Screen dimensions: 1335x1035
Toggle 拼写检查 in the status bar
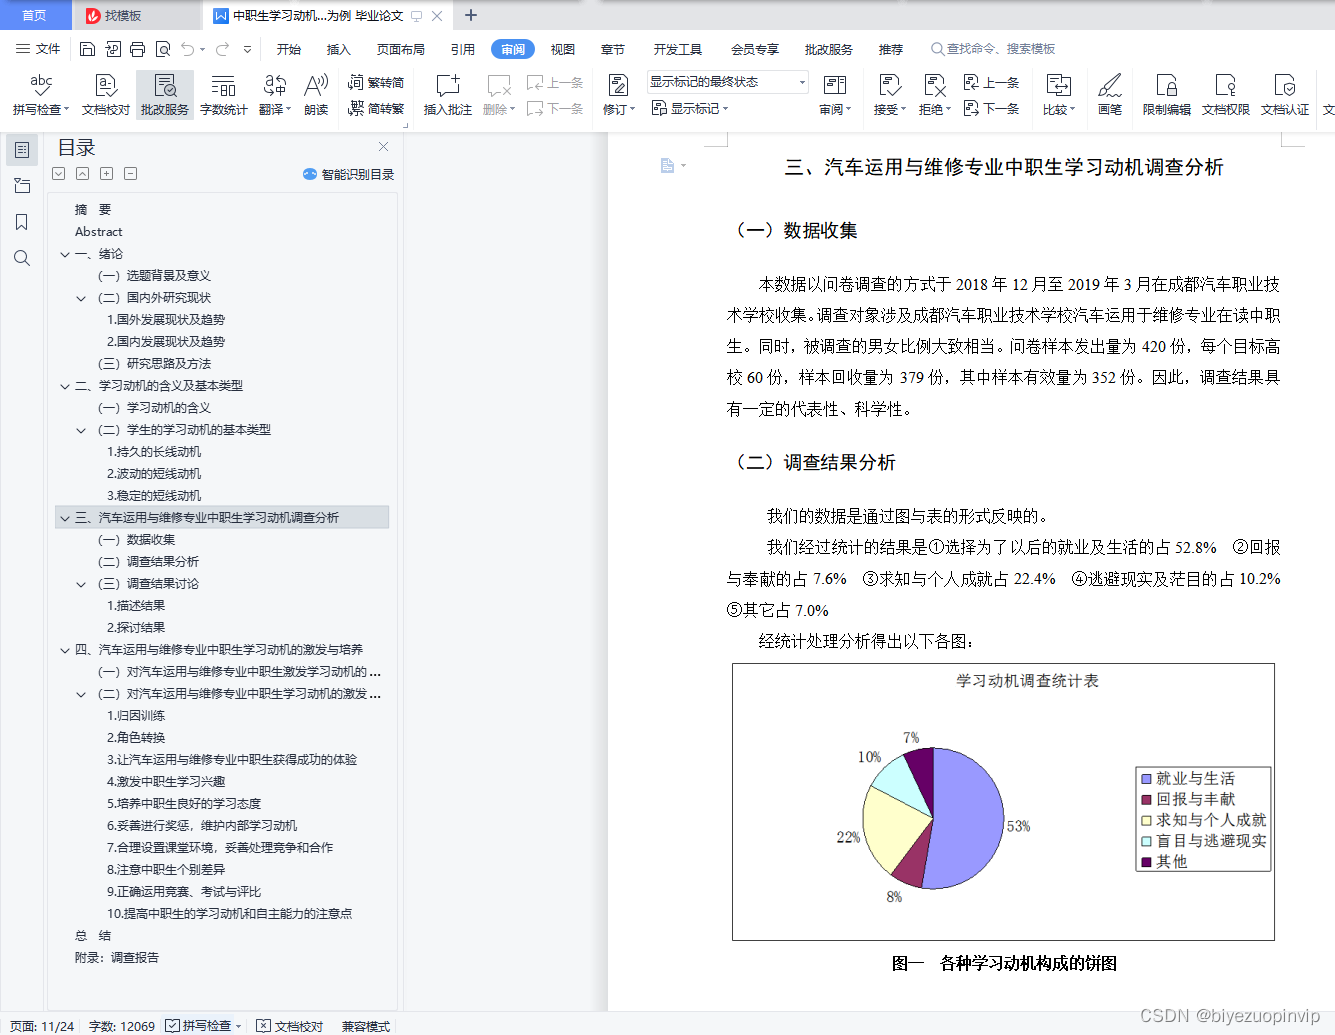point(203,1026)
